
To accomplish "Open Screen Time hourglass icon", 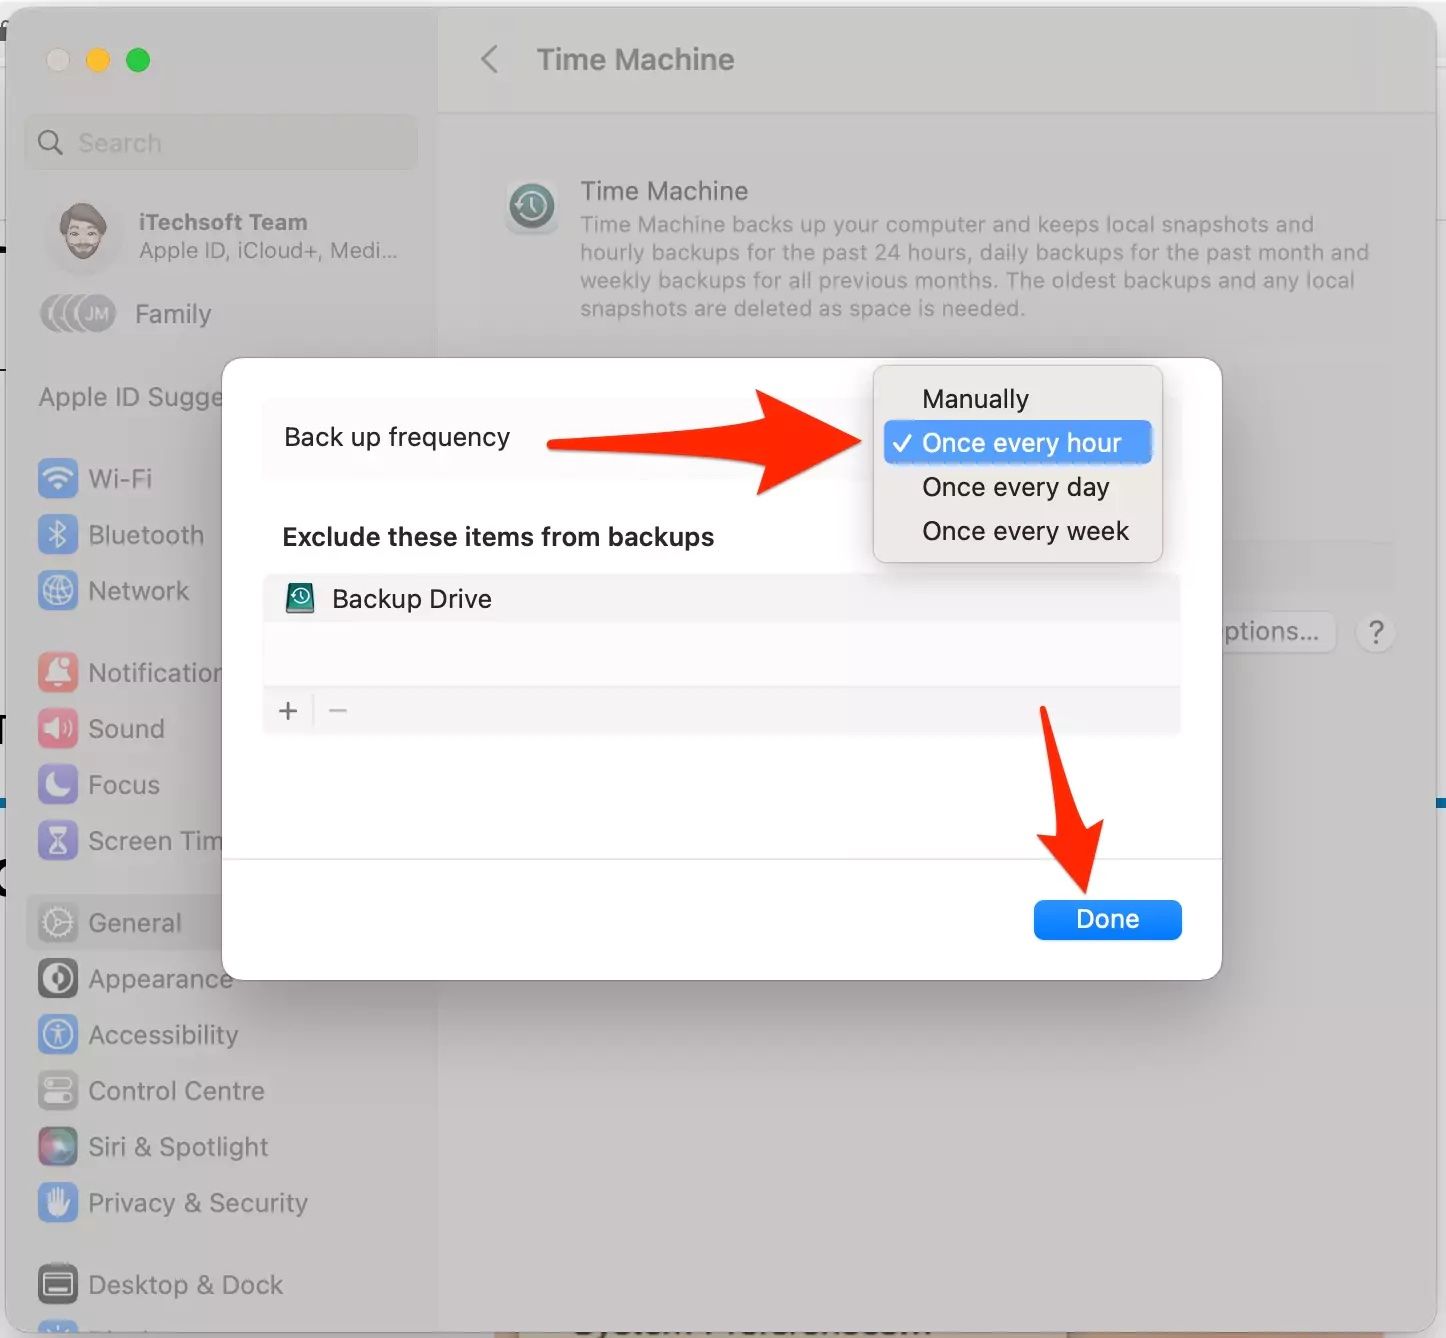I will pos(58,841).
